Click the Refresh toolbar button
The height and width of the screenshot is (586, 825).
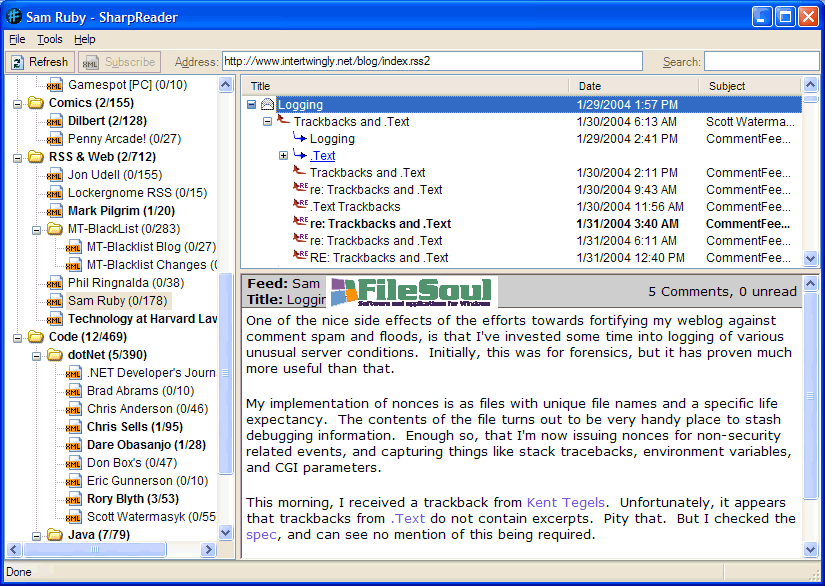(40, 62)
